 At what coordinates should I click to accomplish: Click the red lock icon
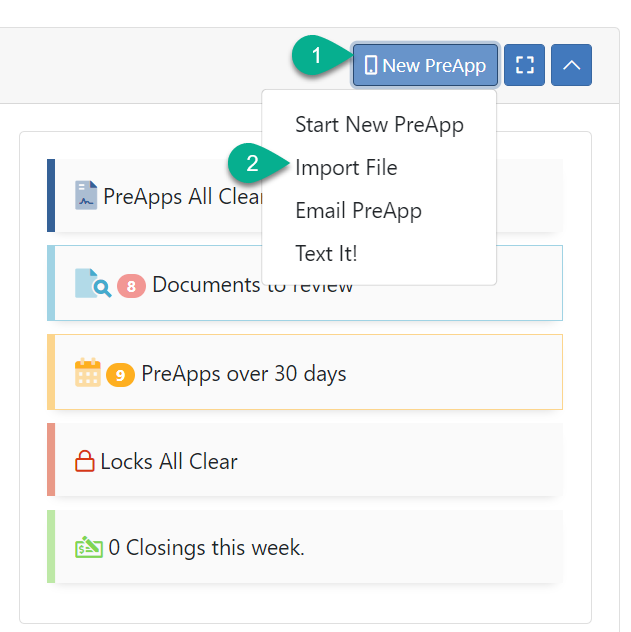click(x=85, y=462)
